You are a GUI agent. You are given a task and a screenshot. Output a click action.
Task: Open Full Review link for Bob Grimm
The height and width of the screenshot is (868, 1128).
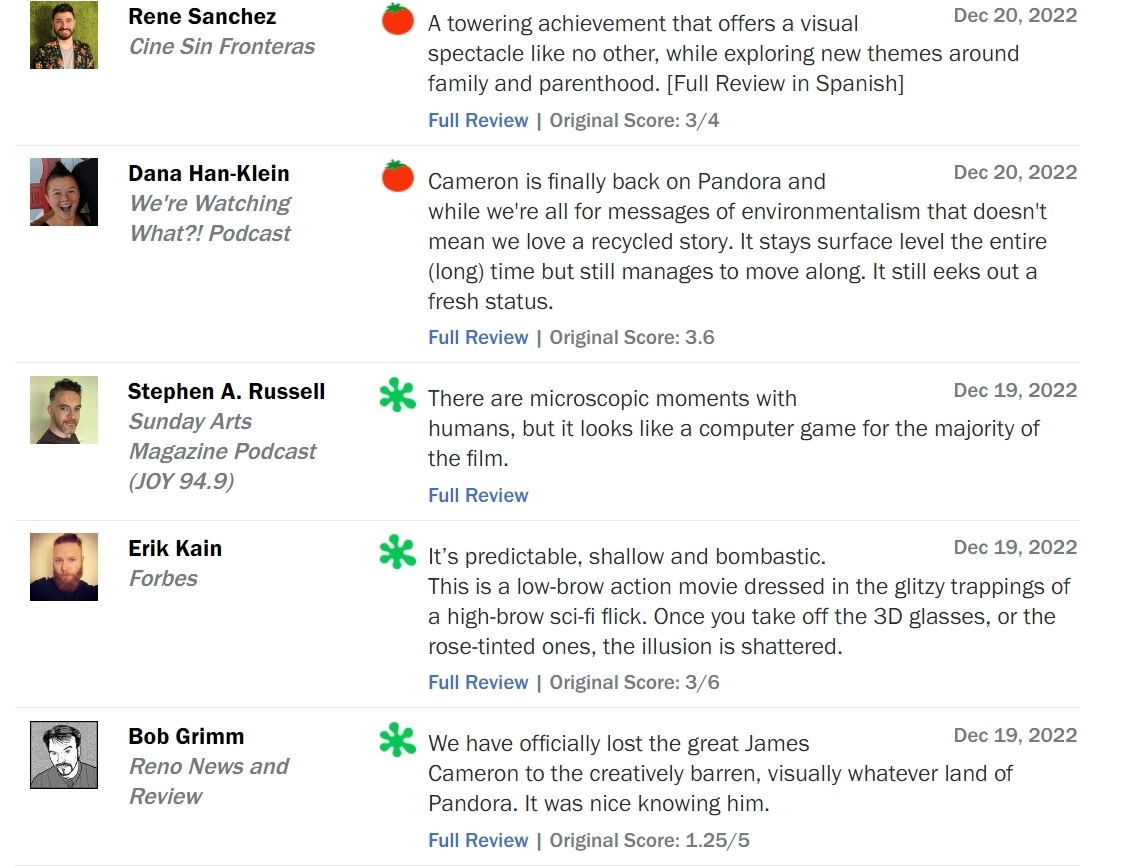[x=478, y=840]
